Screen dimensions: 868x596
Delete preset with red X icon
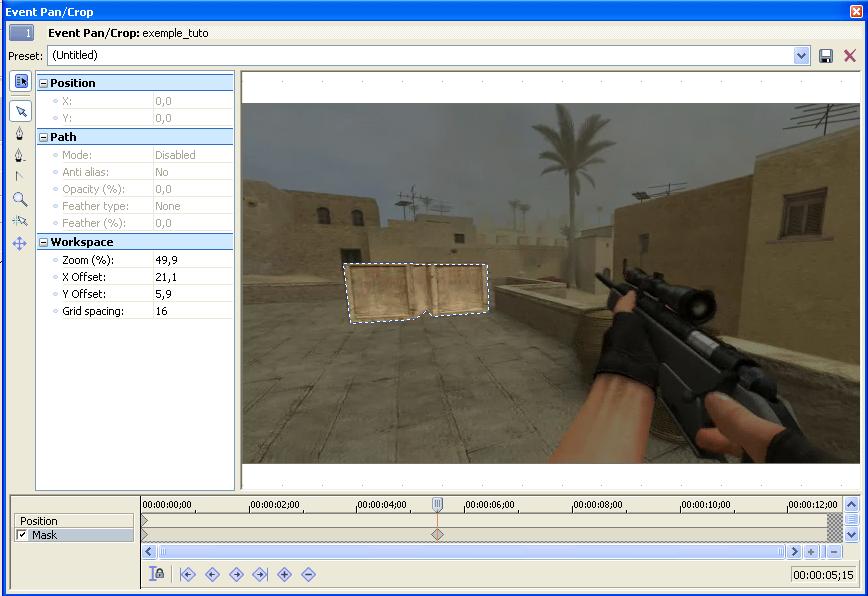click(x=850, y=56)
